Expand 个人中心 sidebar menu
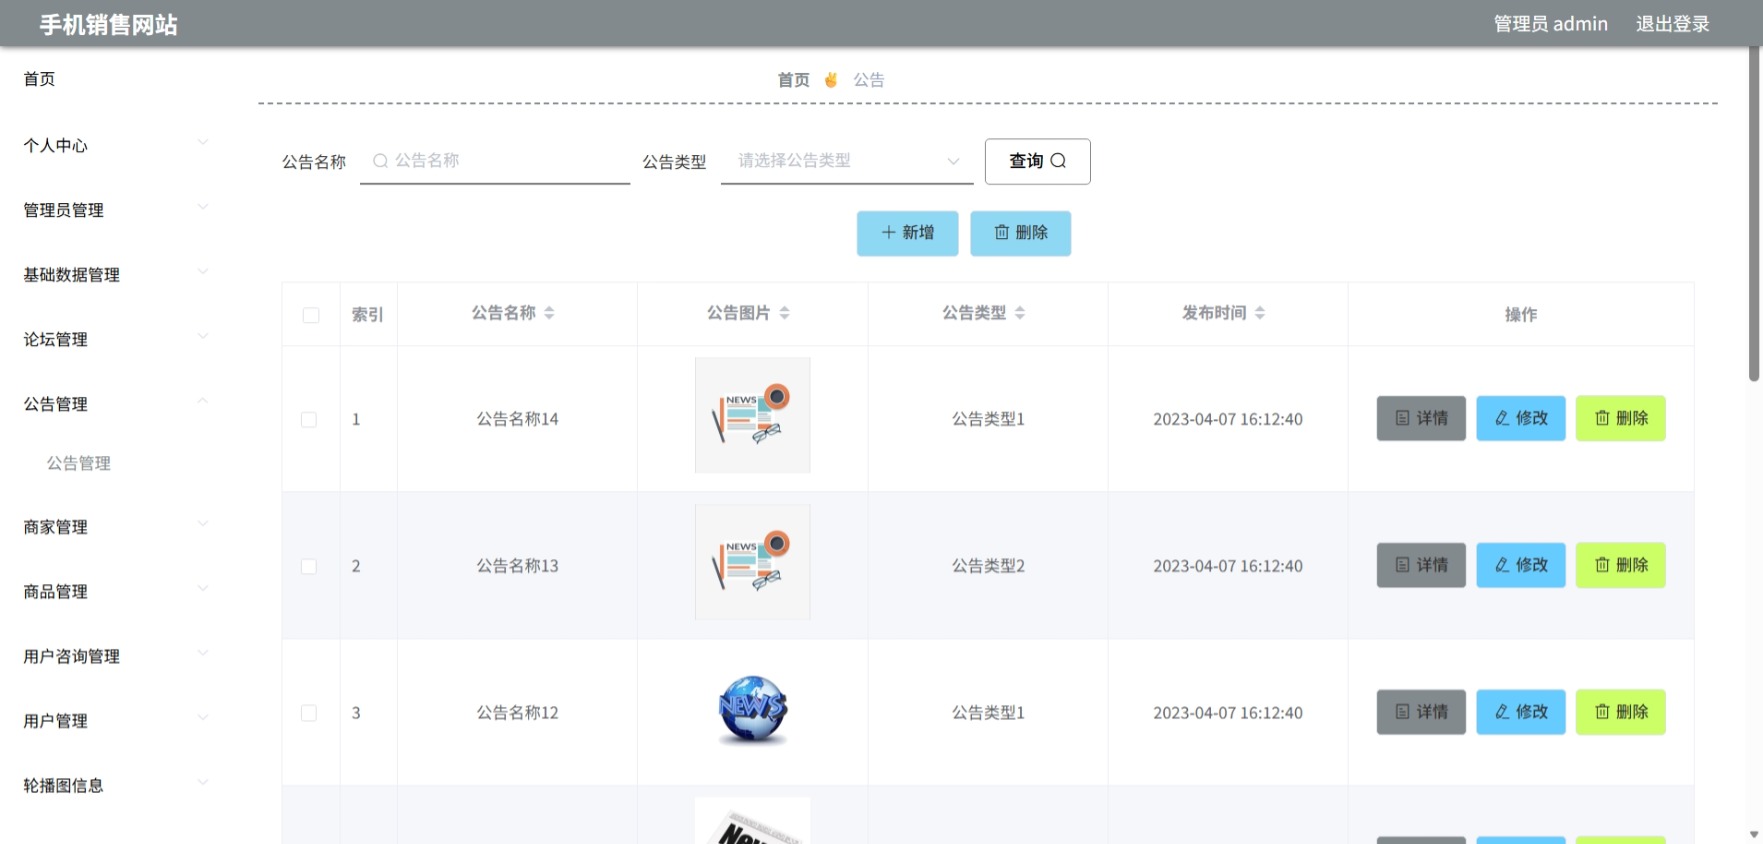 (116, 145)
